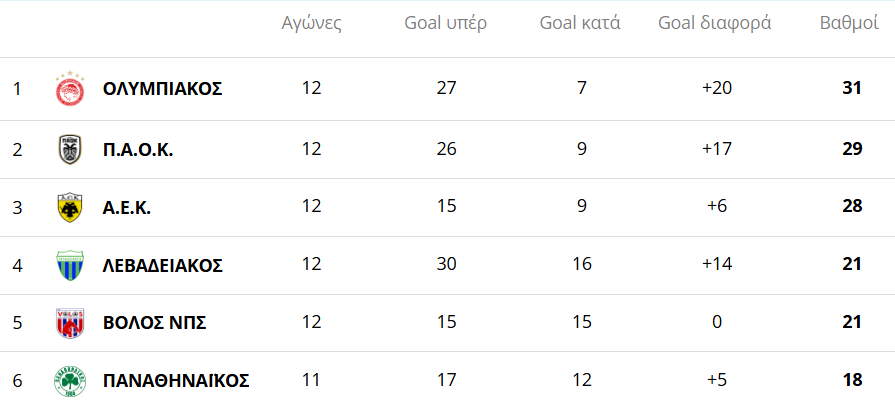Click the Levadiakos club crest icon
Image resolution: width=895 pixels, height=406 pixels.
point(70,265)
